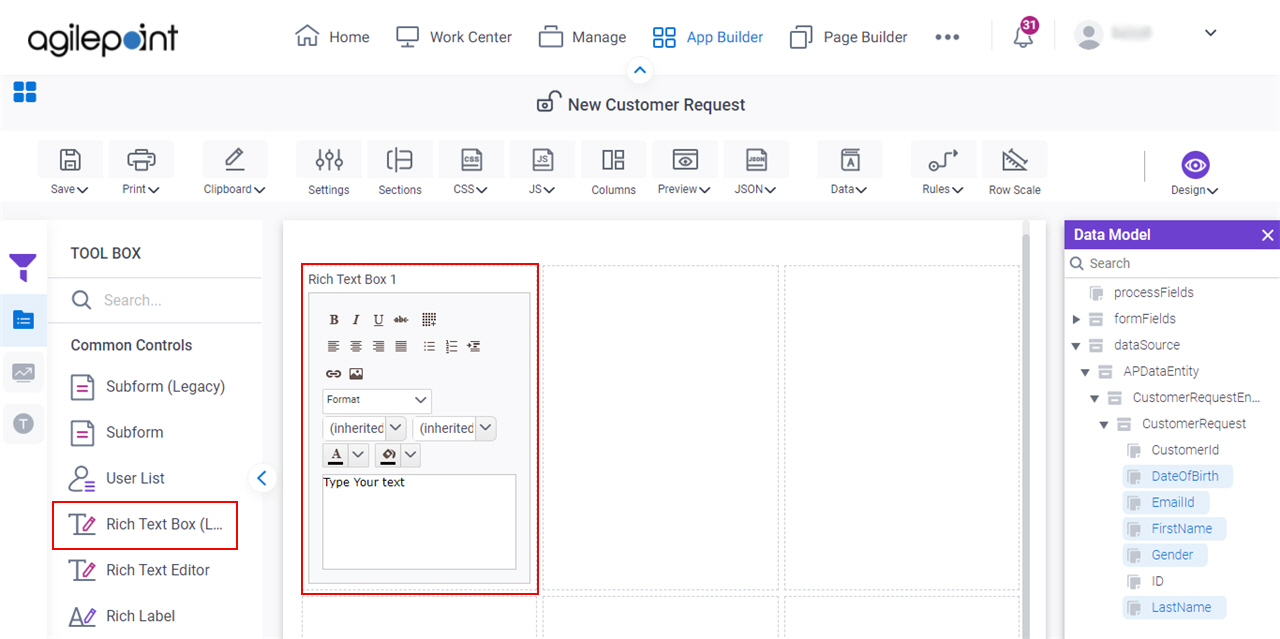This screenshot has height=639, width=1280.
Task: Close the Data Model panel
Action: click(x=1267, y=234)
